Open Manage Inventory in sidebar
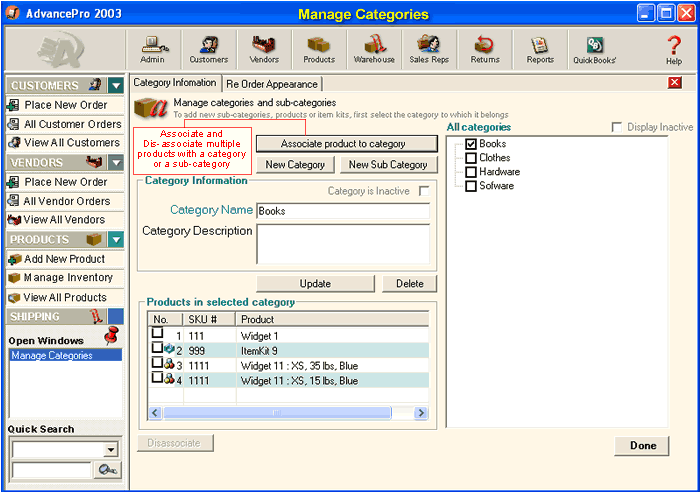The image size is (700, 492). tap(65, 278)
